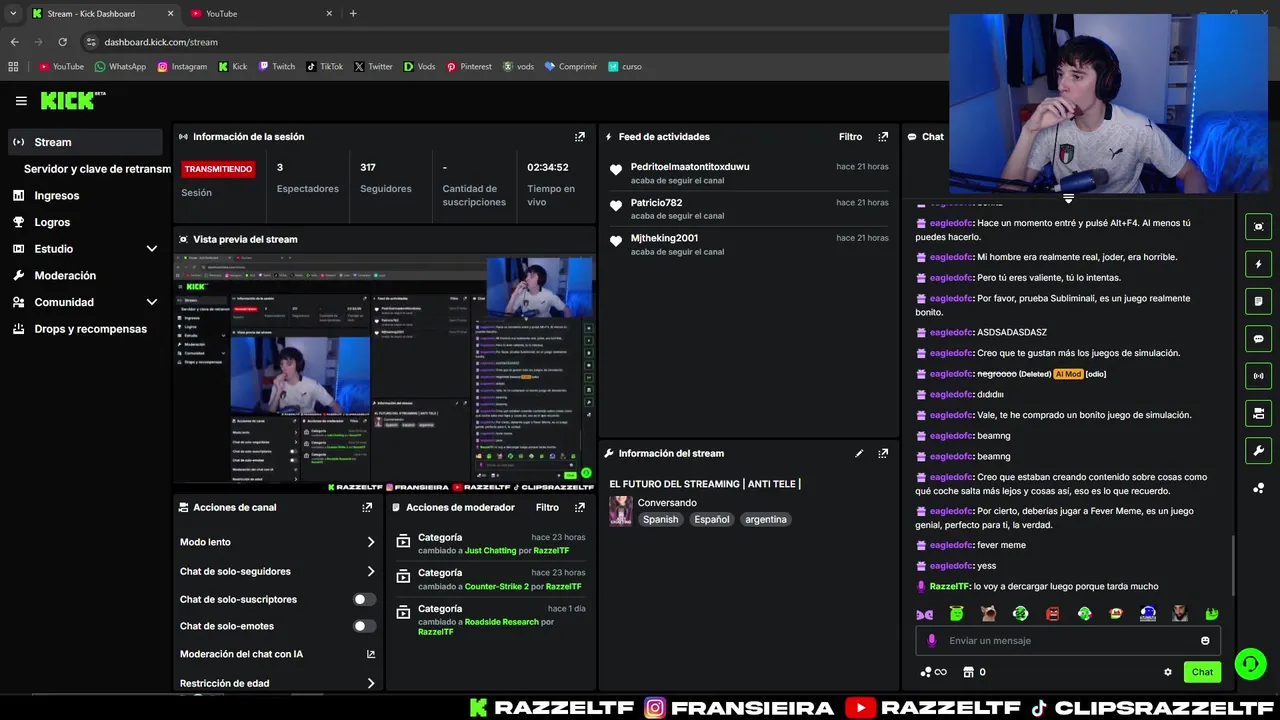
Task: Pop out the Información del stream panel
Action: [883, 453]
